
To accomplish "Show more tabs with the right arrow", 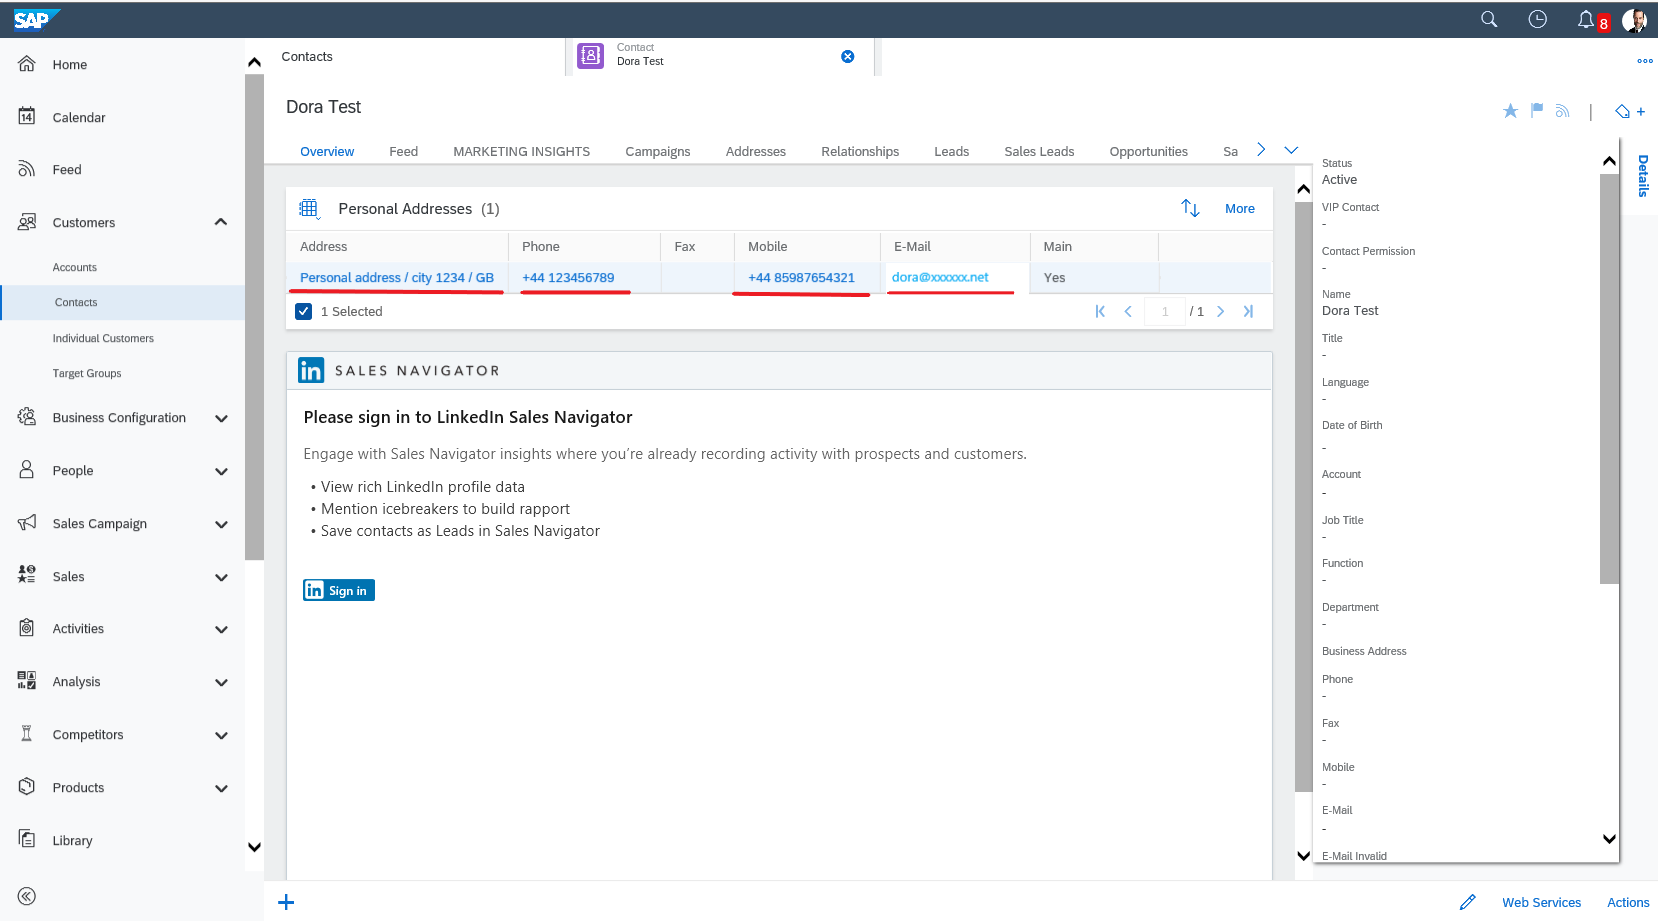I will point(1261,150).
